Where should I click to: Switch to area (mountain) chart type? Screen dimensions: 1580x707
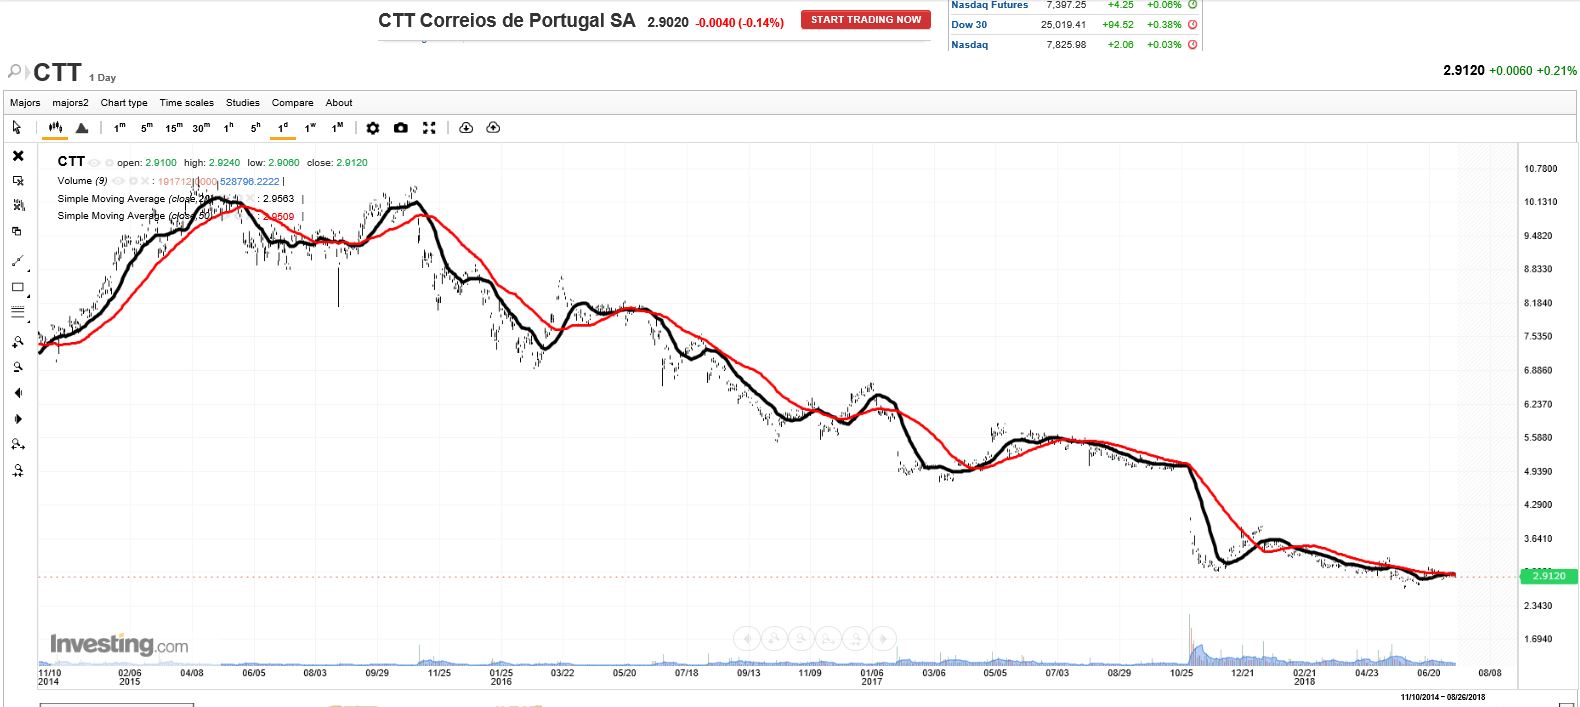[82, 128]
